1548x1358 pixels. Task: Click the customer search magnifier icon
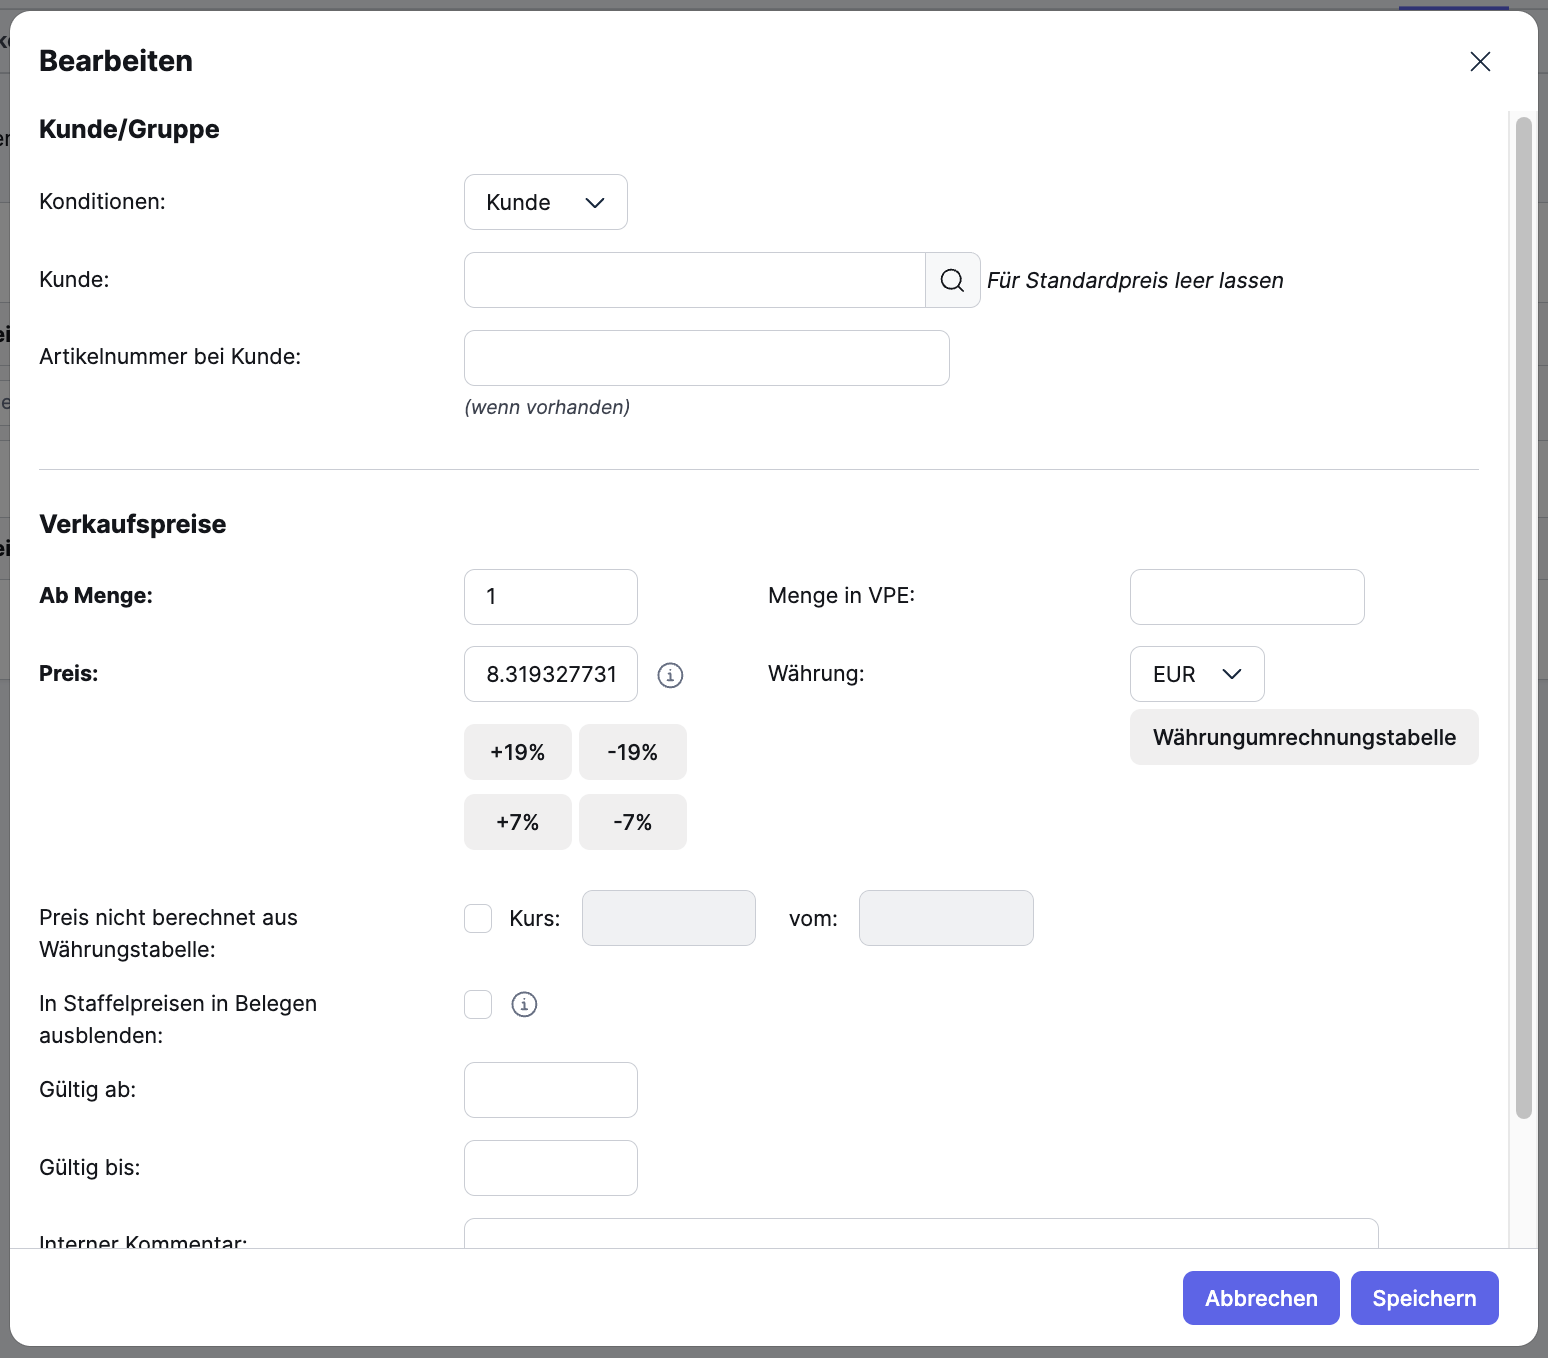click(x=952, y=280)
